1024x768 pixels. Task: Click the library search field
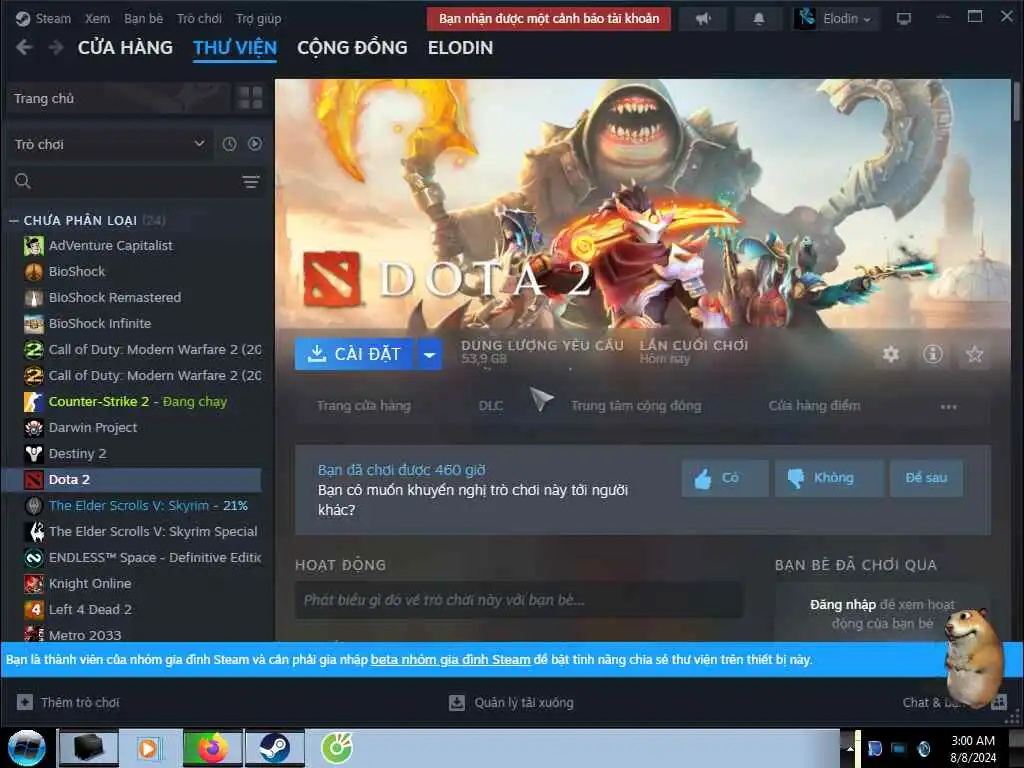(x=134, y=182)
